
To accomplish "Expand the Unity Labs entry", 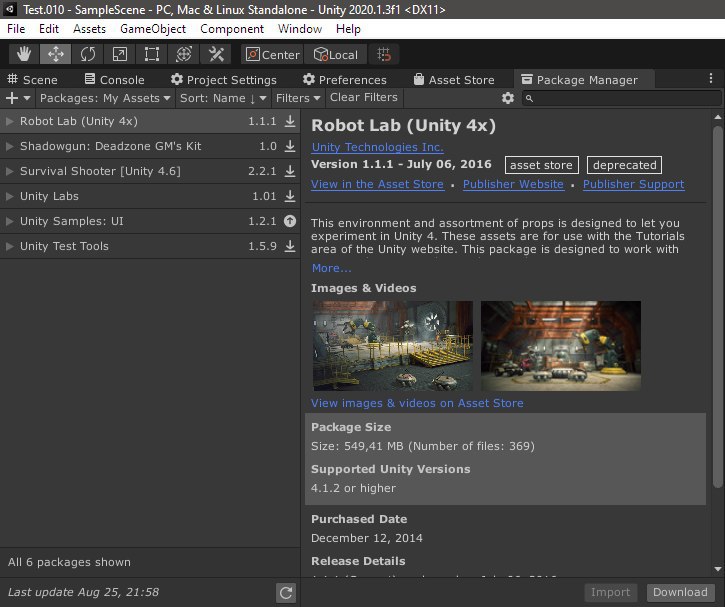I will pyautogui.click(x=9, y=196).
